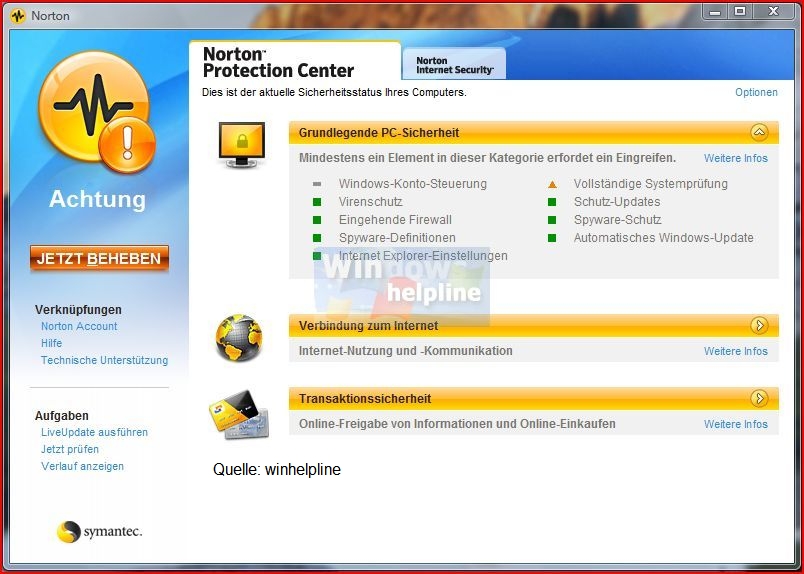Maximize the Norton window
The width and height of the screenshot is (804, 574).
tap(739, 11)
